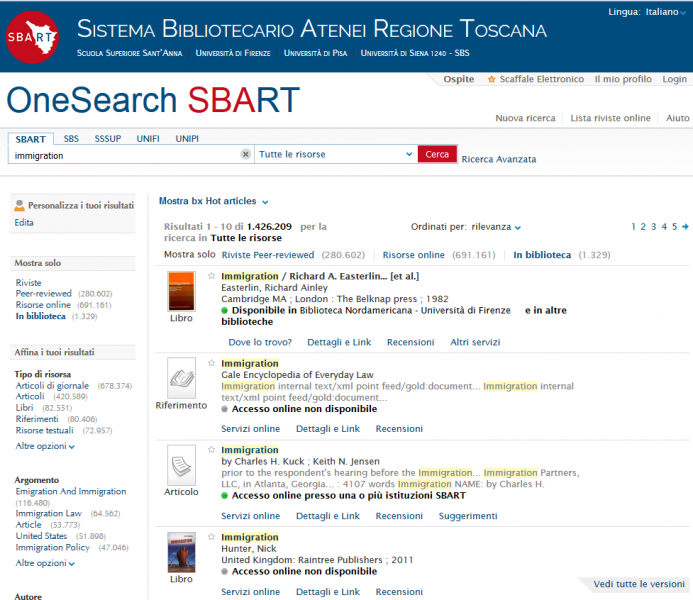Screen dimensions: 693x600
Task: Switch to the UNIFI search tab
Action: (148, 138)
